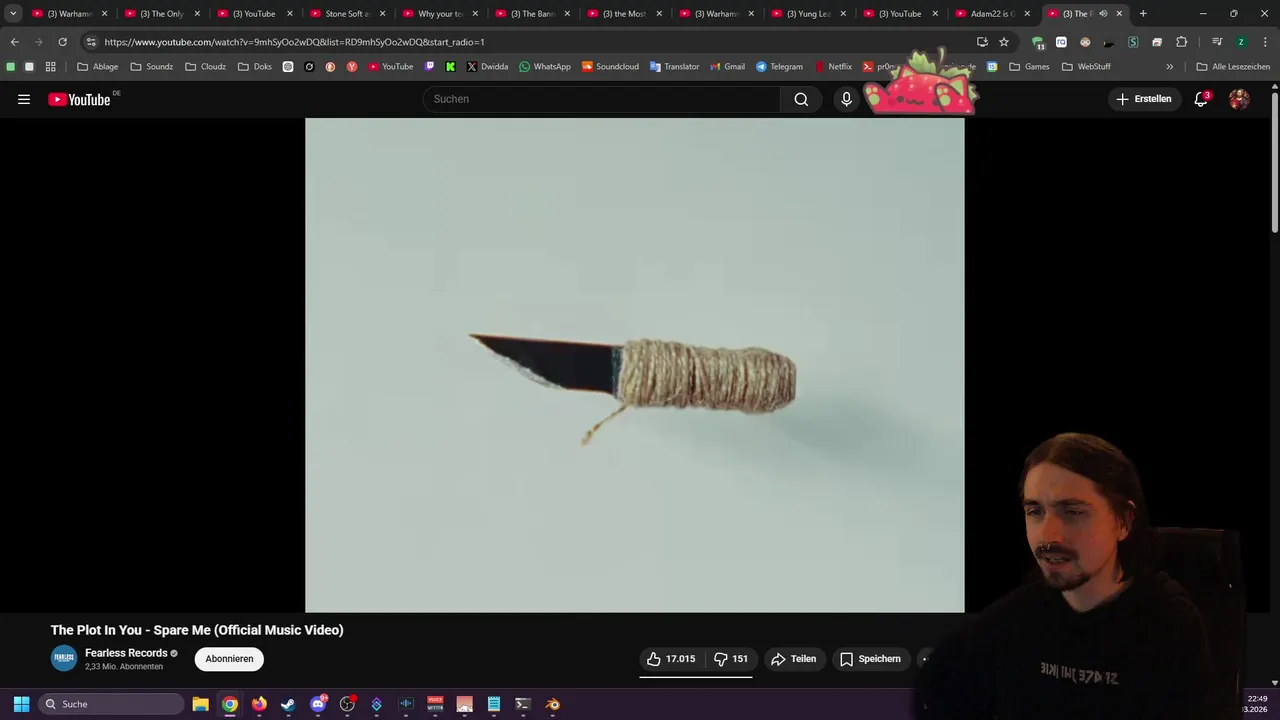Click the YouTube search magnifier button
Viewport: 1280px width, 720px height.
click(x=801, y=99)
